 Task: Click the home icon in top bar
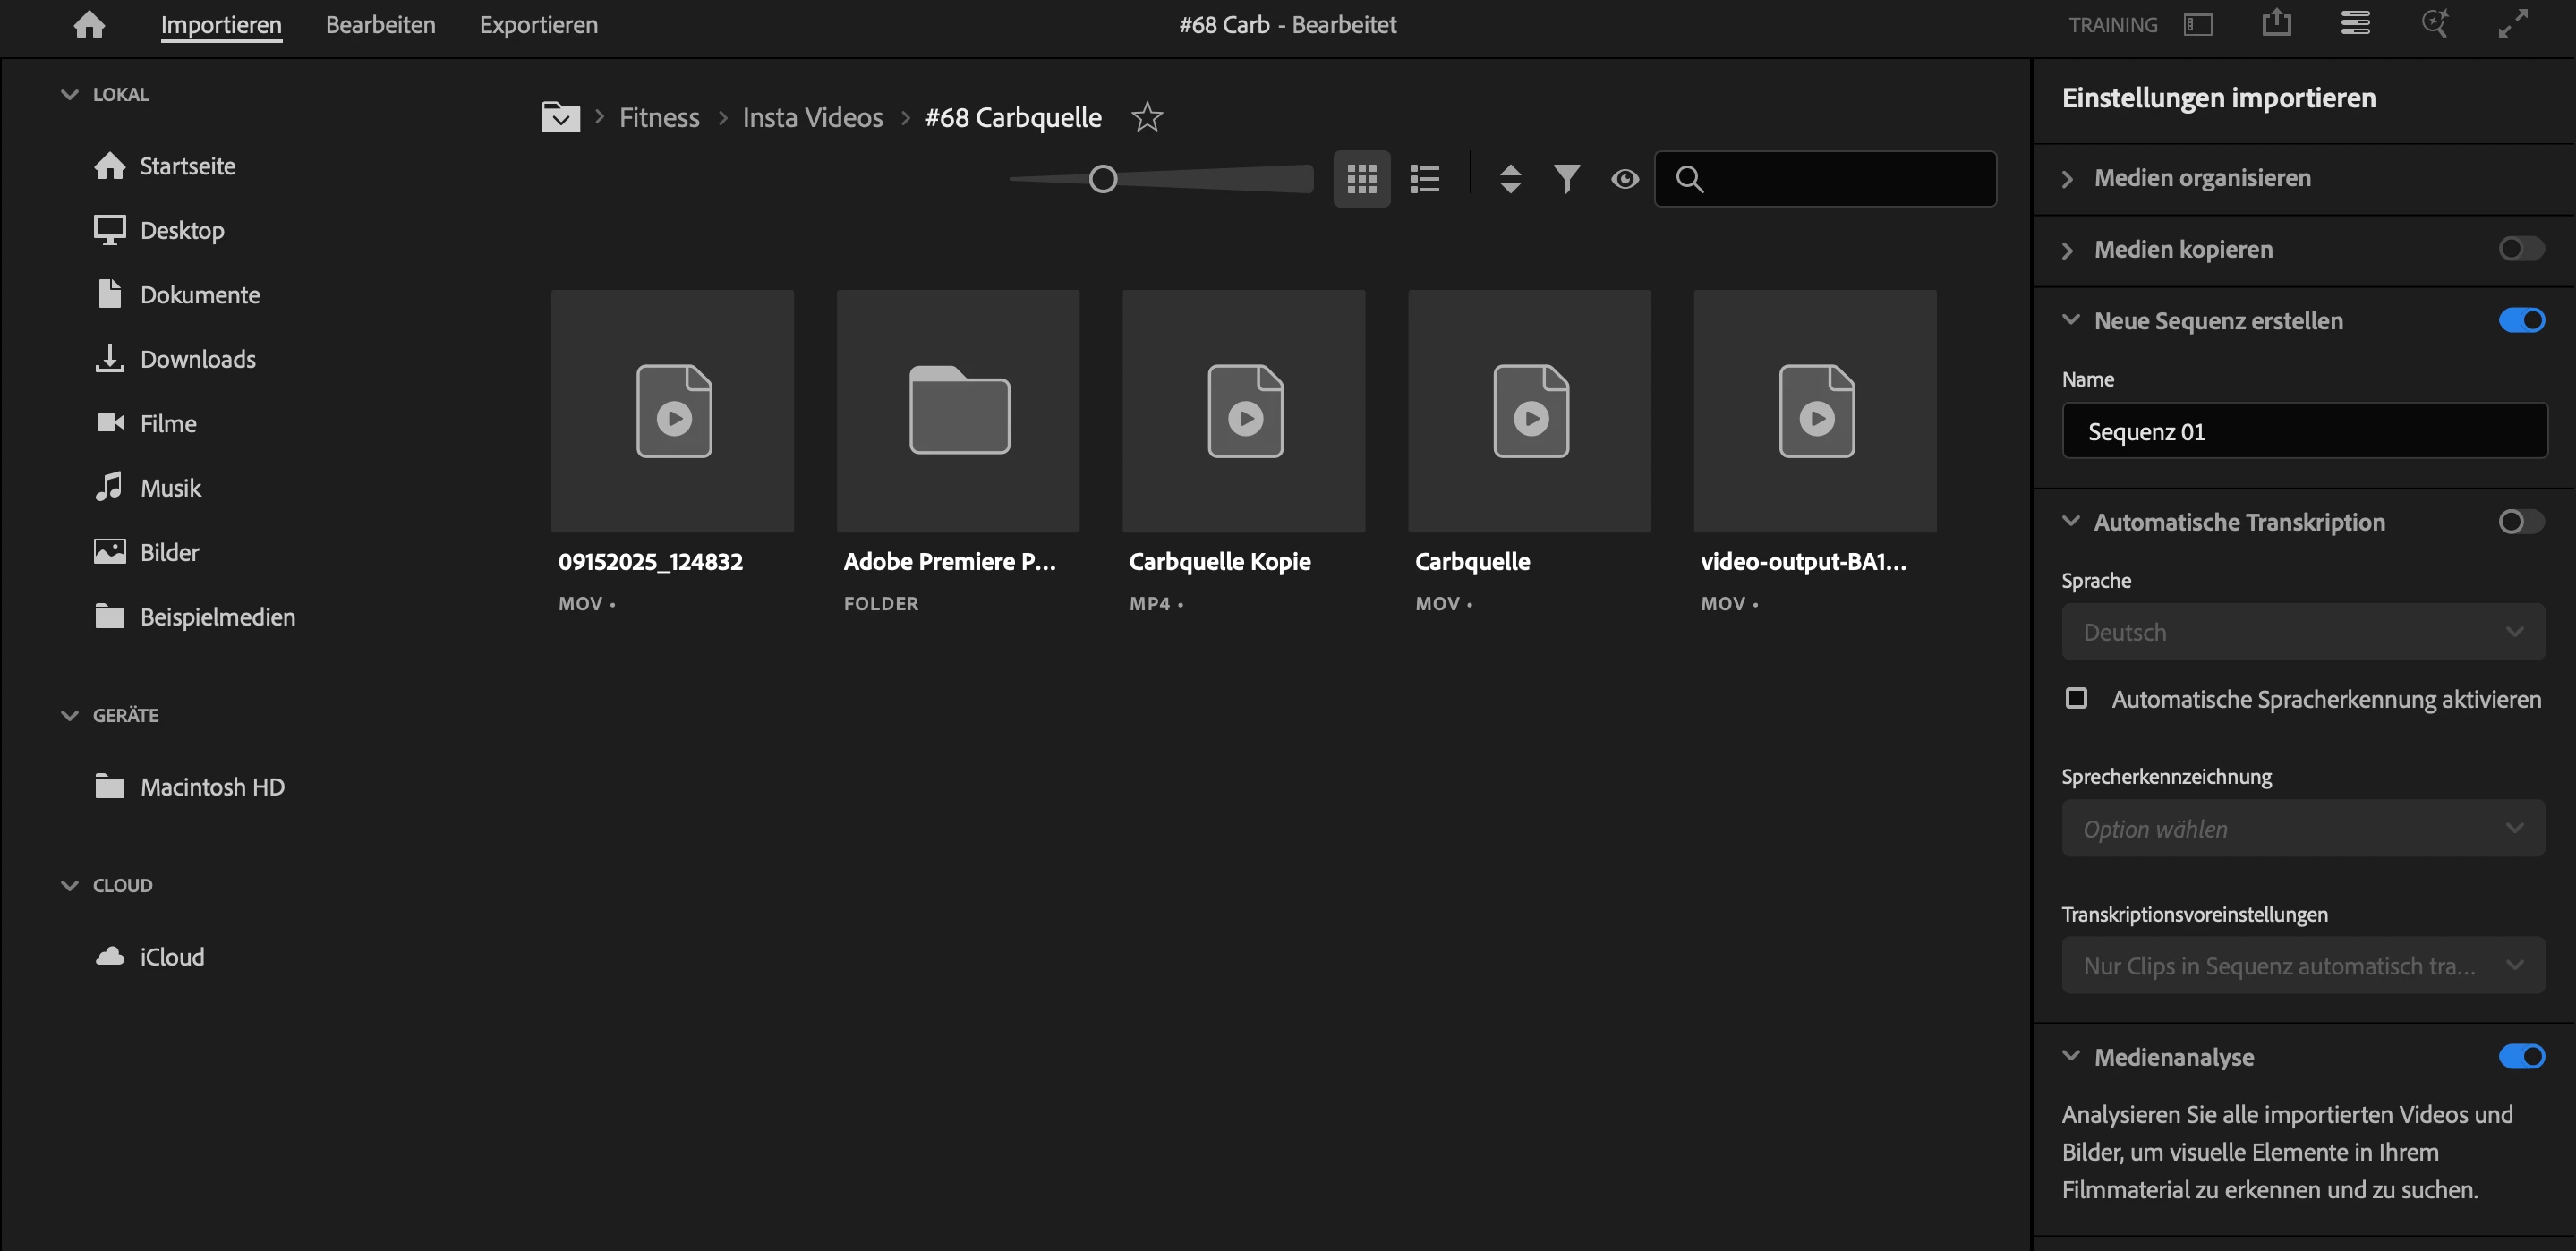89,24
